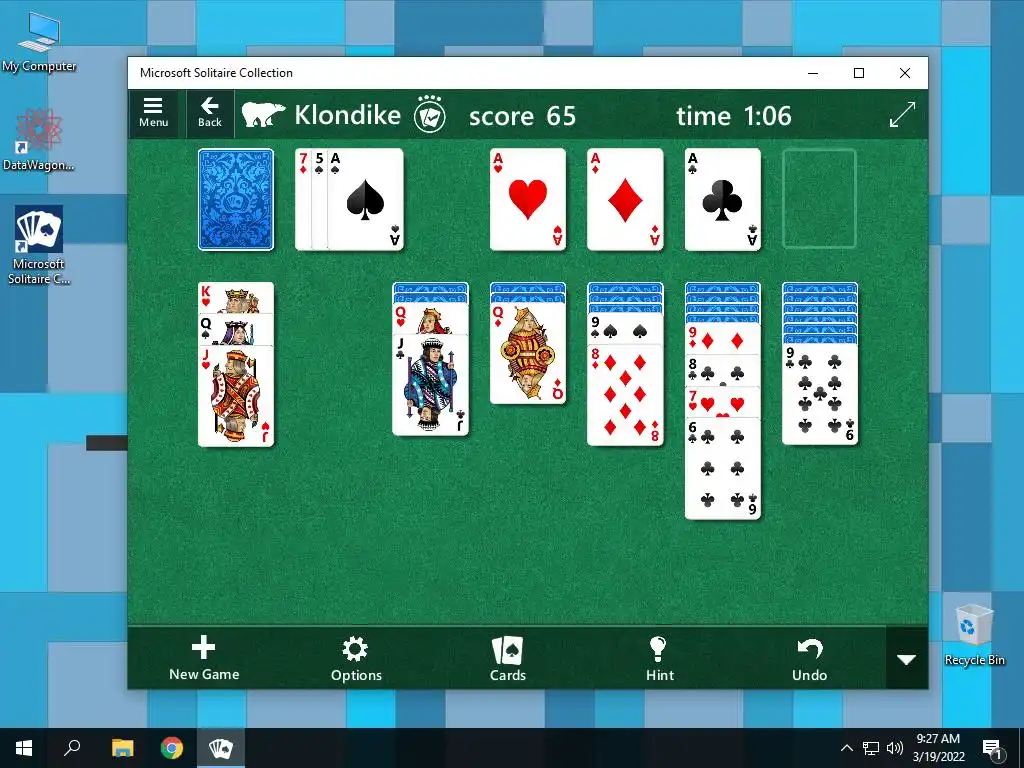The height and width of the screenshot is (768, 1024).
Task: Minimize the Solitaire window
Action: (813, 73)
